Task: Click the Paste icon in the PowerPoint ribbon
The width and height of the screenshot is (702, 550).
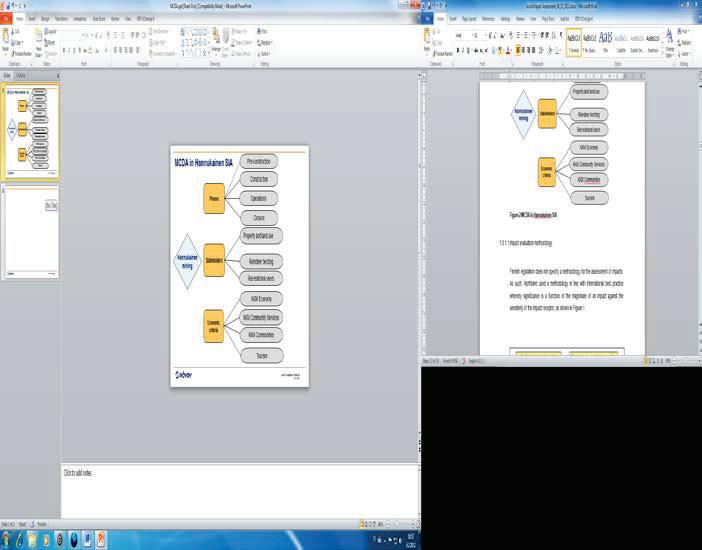Action: pos(5,39)
